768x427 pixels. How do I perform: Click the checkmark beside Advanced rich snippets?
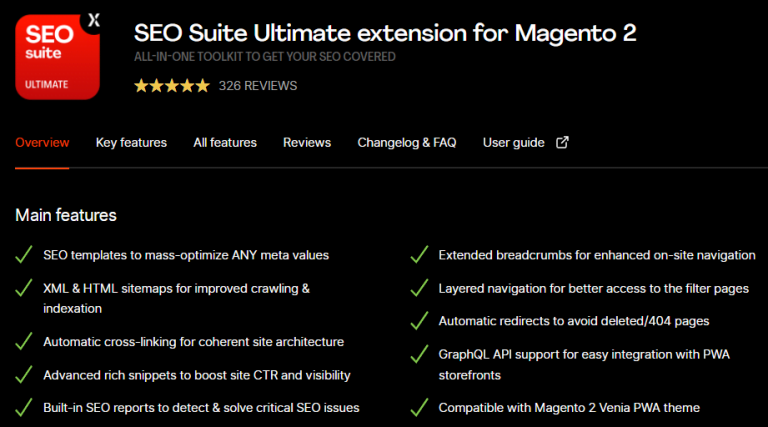pos(24,375)
